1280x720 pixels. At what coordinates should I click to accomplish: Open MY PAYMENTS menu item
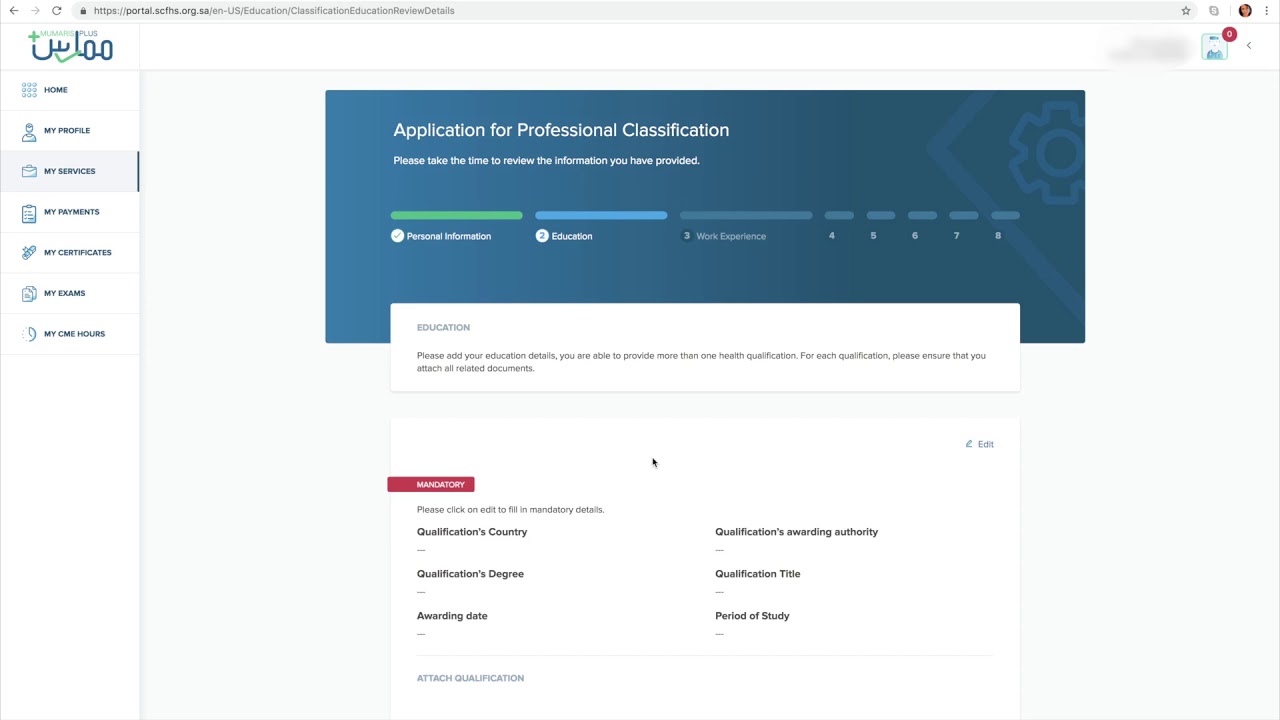point(72,212)
